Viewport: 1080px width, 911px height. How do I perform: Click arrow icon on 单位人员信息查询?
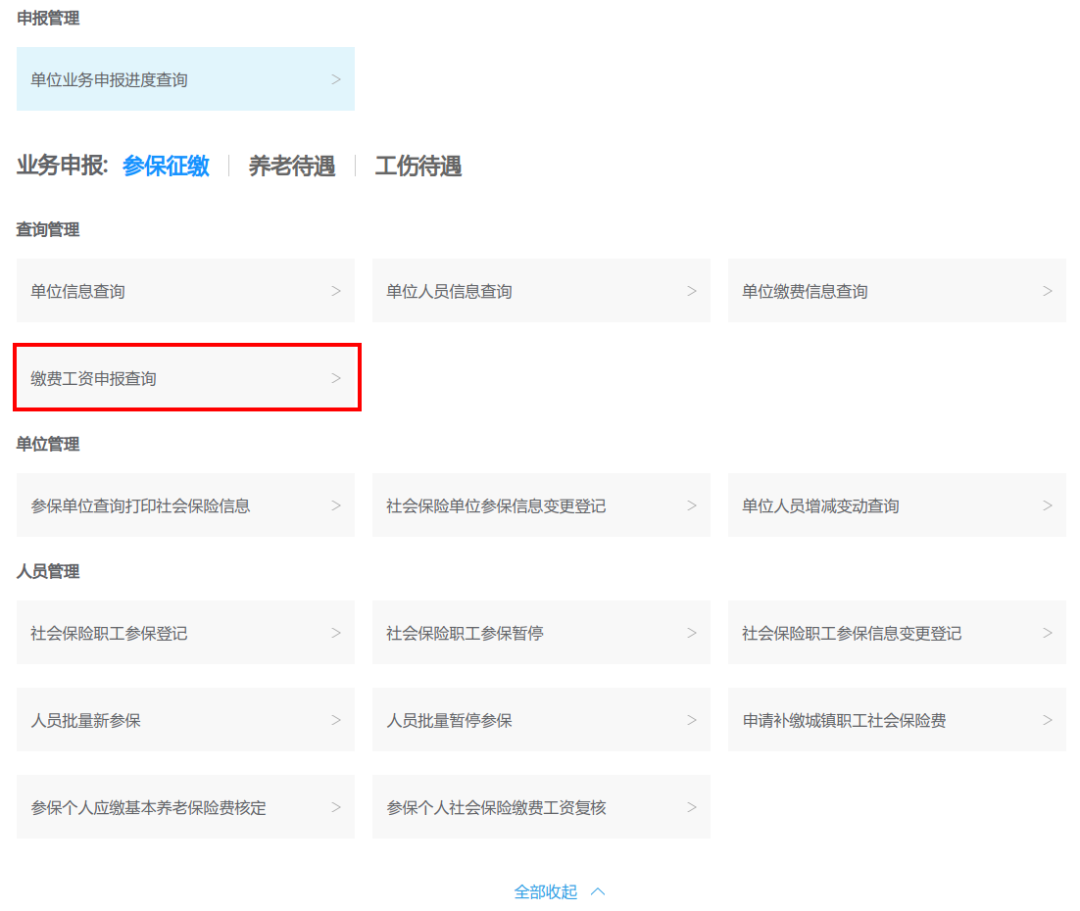click(692, 291)
